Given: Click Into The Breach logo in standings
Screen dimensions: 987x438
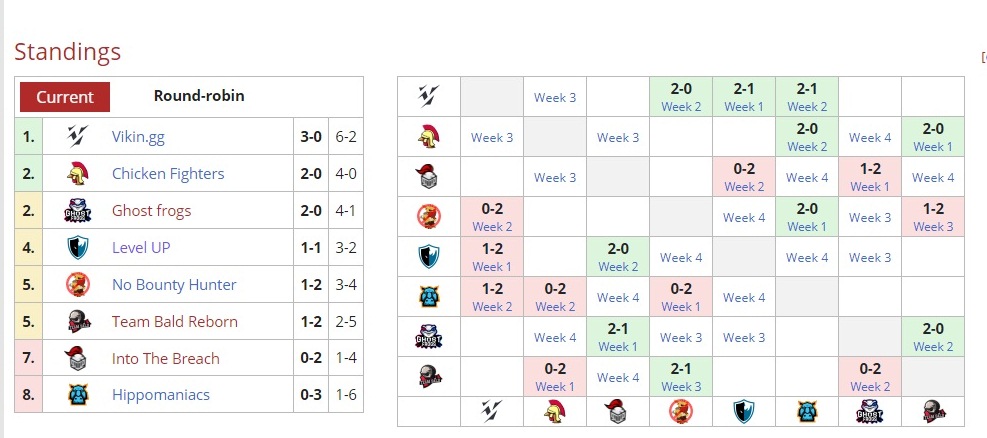Looking at the screenshot, I should (x=78, y=358).
